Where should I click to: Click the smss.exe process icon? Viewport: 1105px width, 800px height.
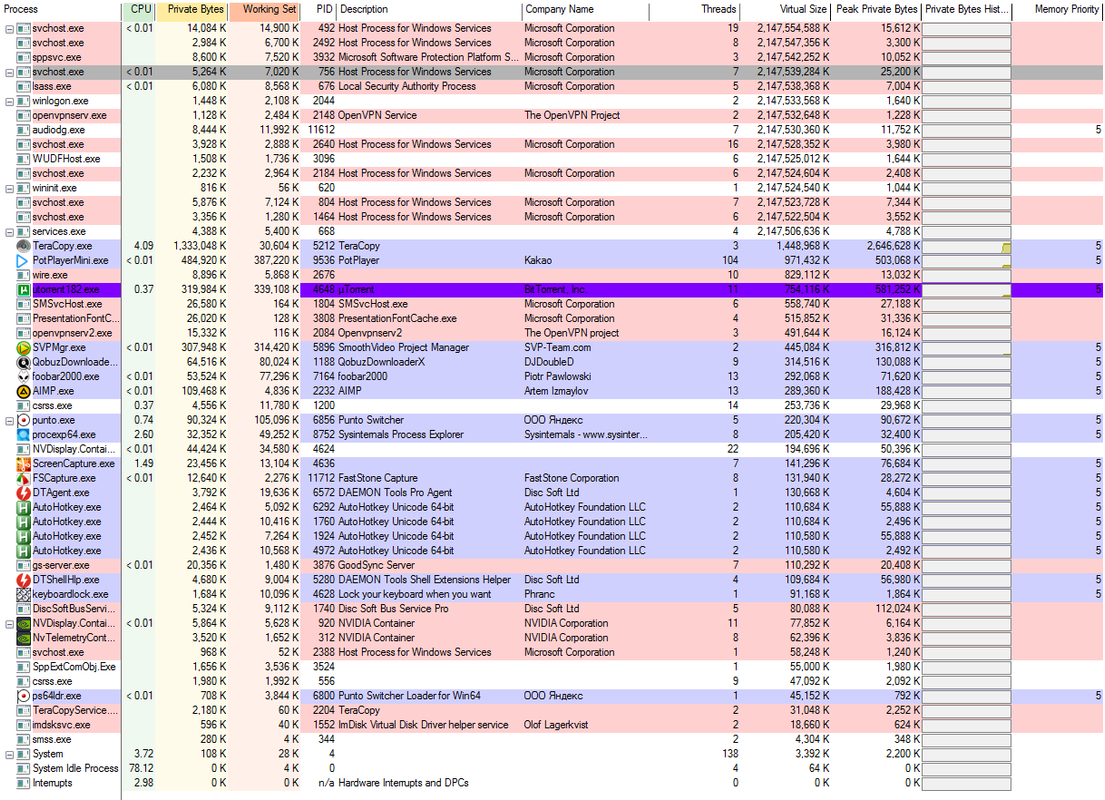(23, 739)
